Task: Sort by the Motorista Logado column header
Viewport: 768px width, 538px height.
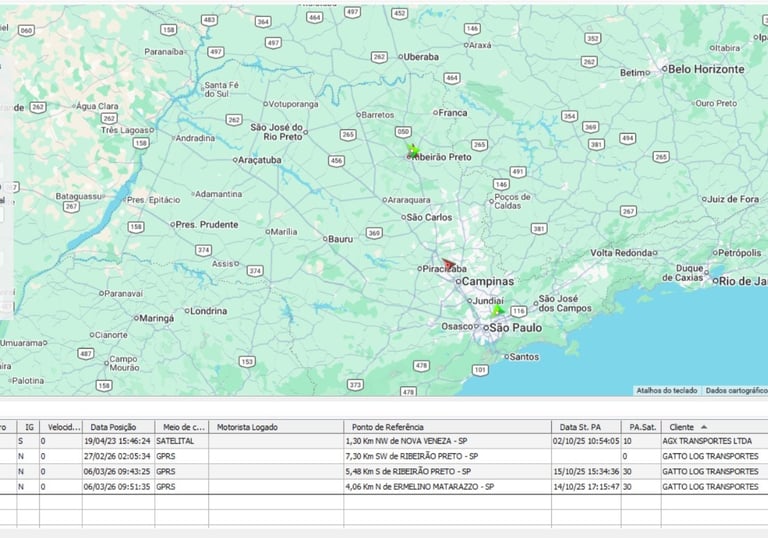Action: pos(276,427)
